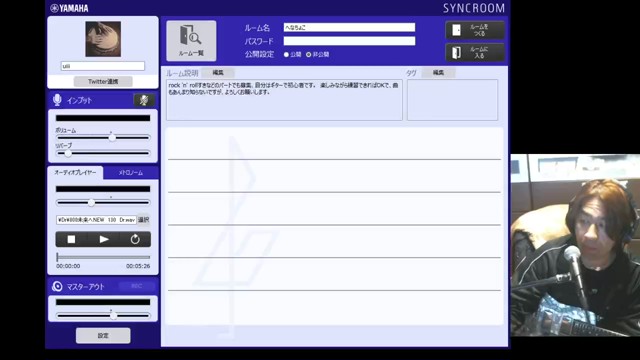Image resolution: width=640 pixels, height=360 pixels.
Task: Click the audio player loop icon
Action: point(135,240)
